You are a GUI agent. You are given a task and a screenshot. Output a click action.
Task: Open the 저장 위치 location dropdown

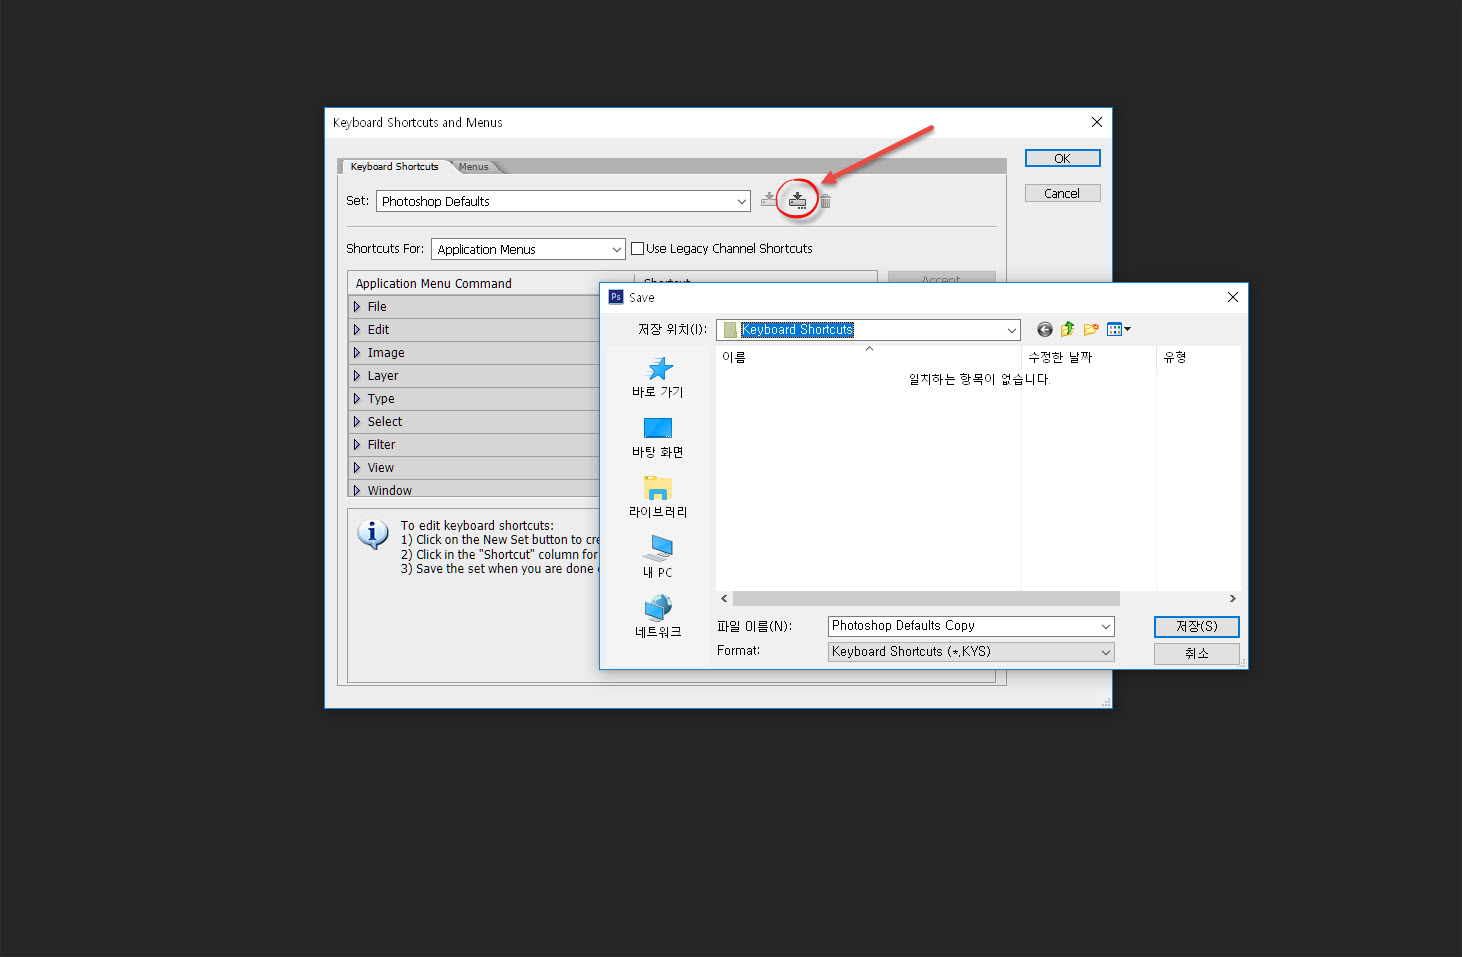point(868,330)
